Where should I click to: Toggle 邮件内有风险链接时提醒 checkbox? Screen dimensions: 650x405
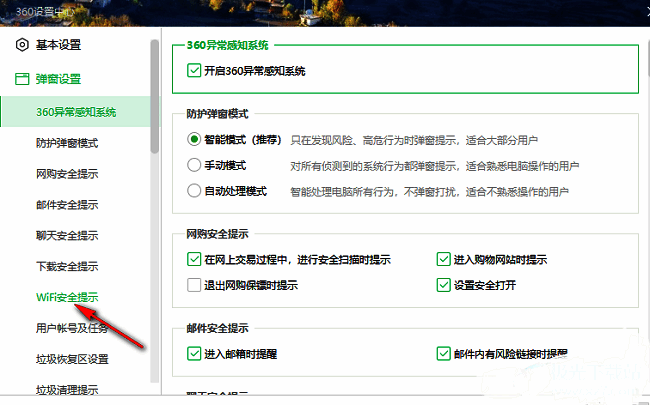pyautogui.click(x=444, y=354)
